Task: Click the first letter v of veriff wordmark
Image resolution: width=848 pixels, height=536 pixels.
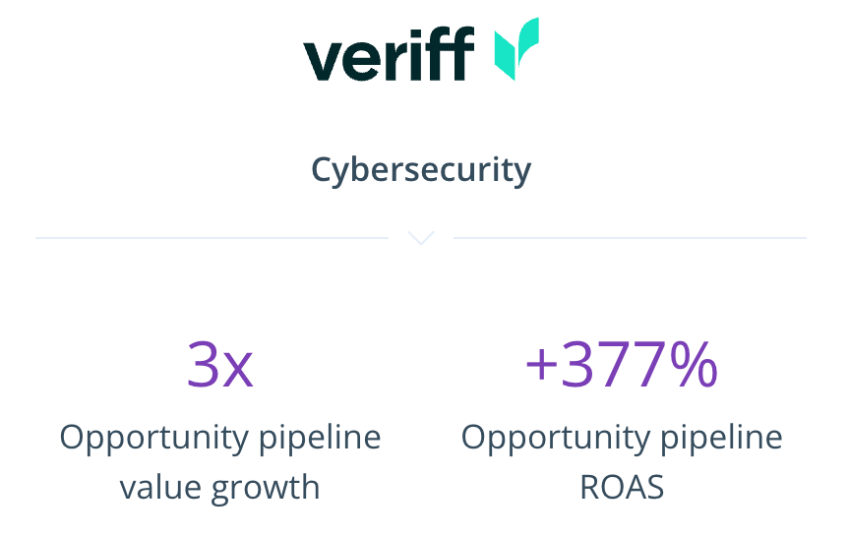Action: [322, 59]
